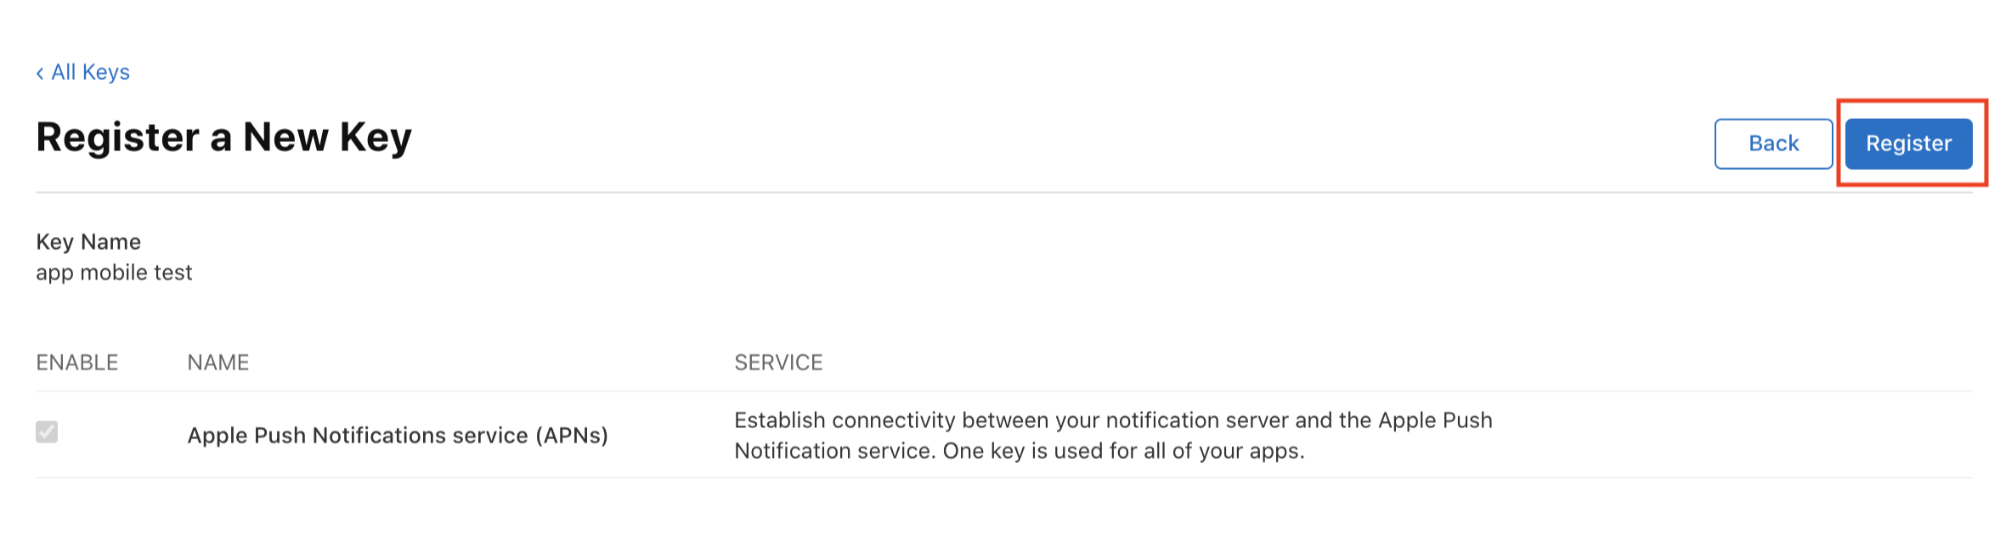Image resolution: width=2000 pixels, height=544 pixels.
Task: Click the NAME column header
Action: coord(218,363)
